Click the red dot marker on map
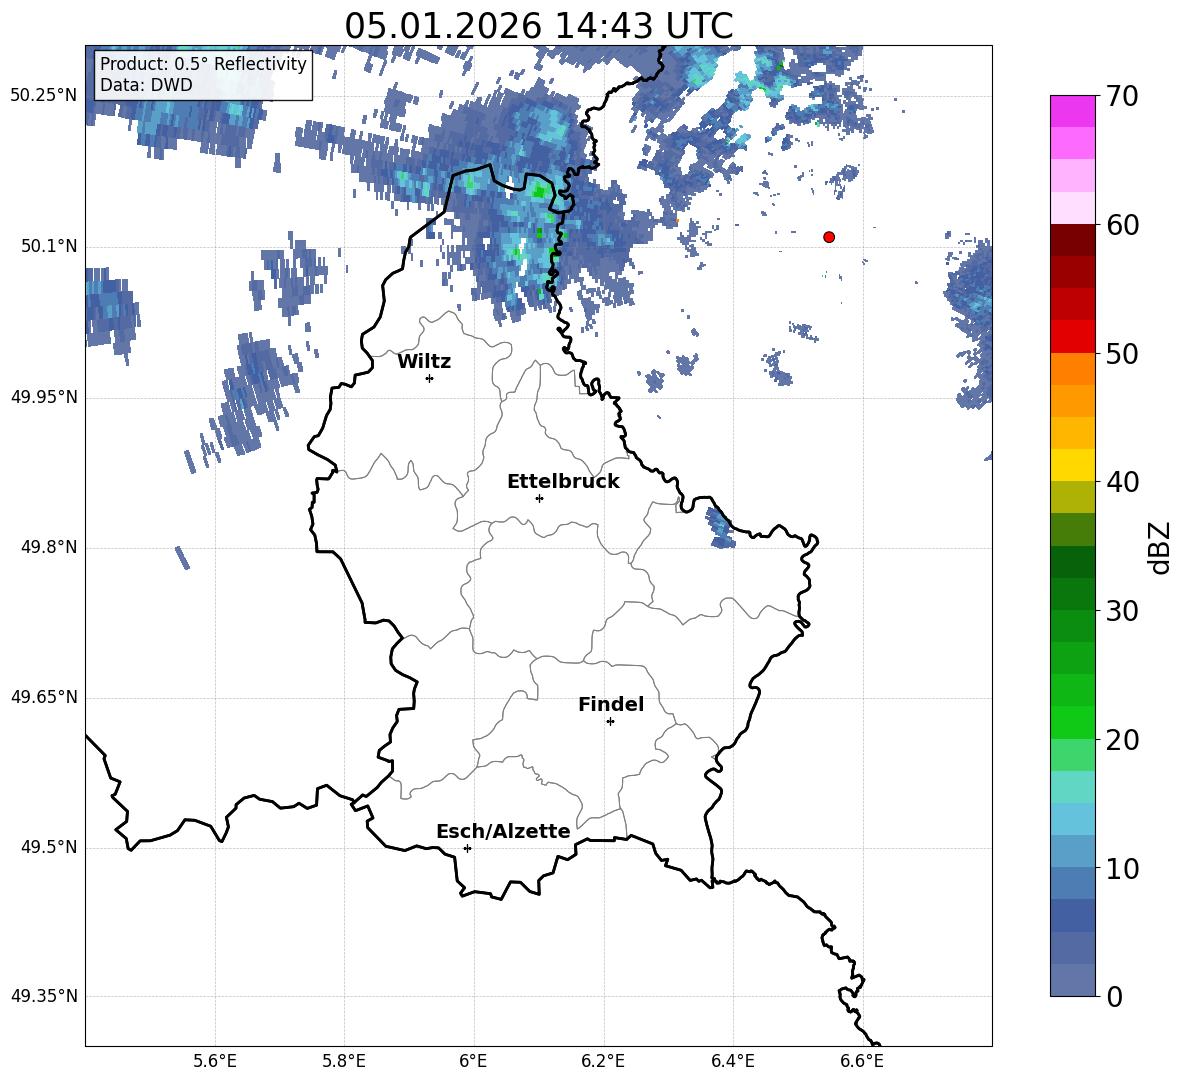Image resolution: width=1184 pixels, height=1081 pixels. point(829,237)
